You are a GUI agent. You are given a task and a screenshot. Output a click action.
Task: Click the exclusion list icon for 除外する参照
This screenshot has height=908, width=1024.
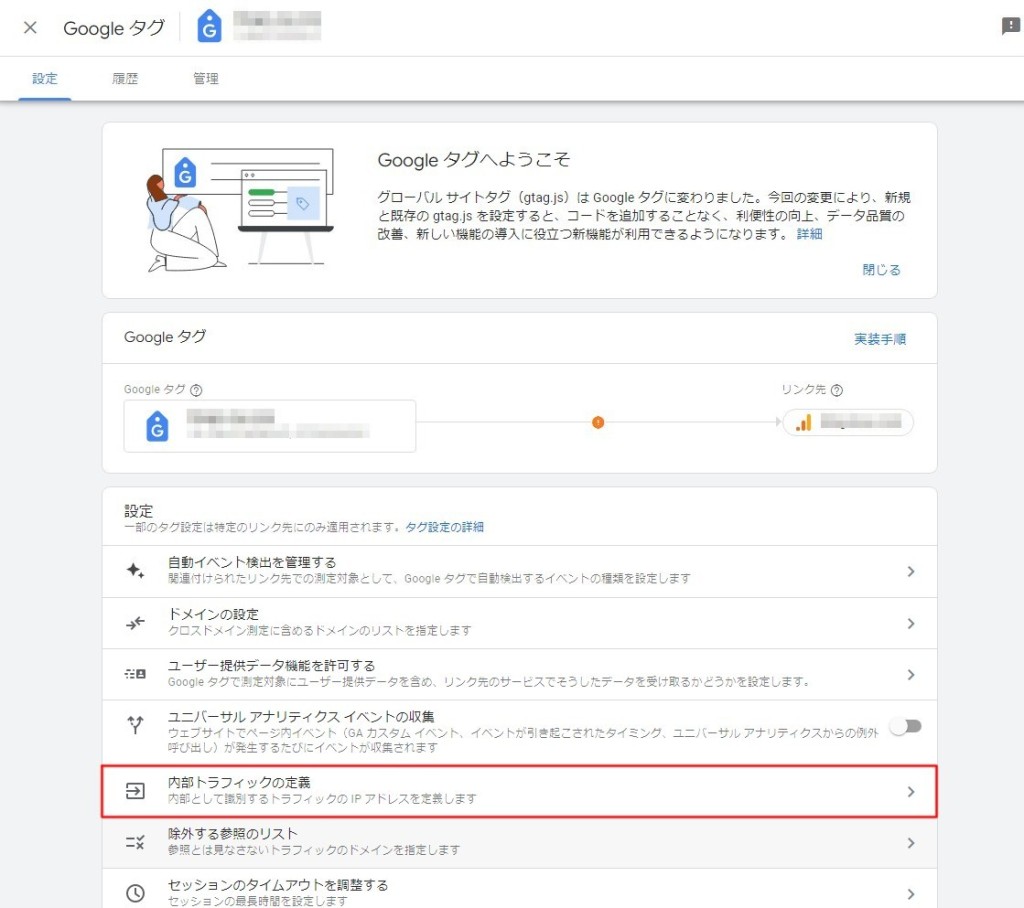point(135,842)
